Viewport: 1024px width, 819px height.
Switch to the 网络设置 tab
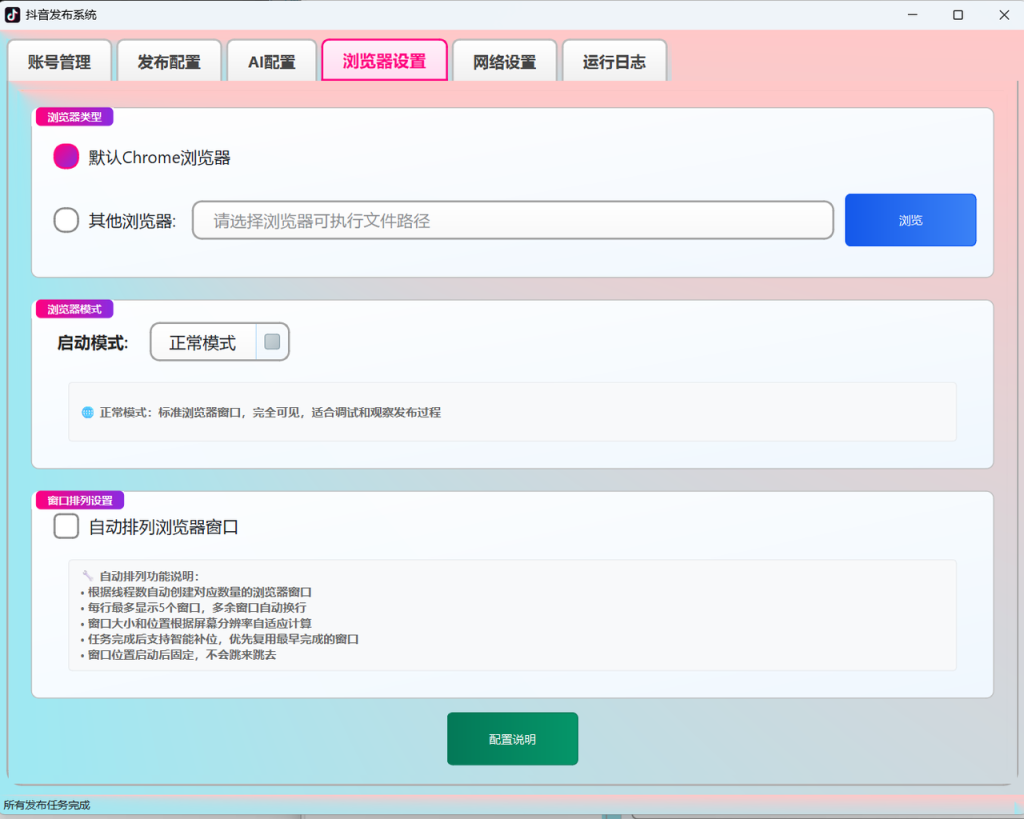[x=504, y=61]
